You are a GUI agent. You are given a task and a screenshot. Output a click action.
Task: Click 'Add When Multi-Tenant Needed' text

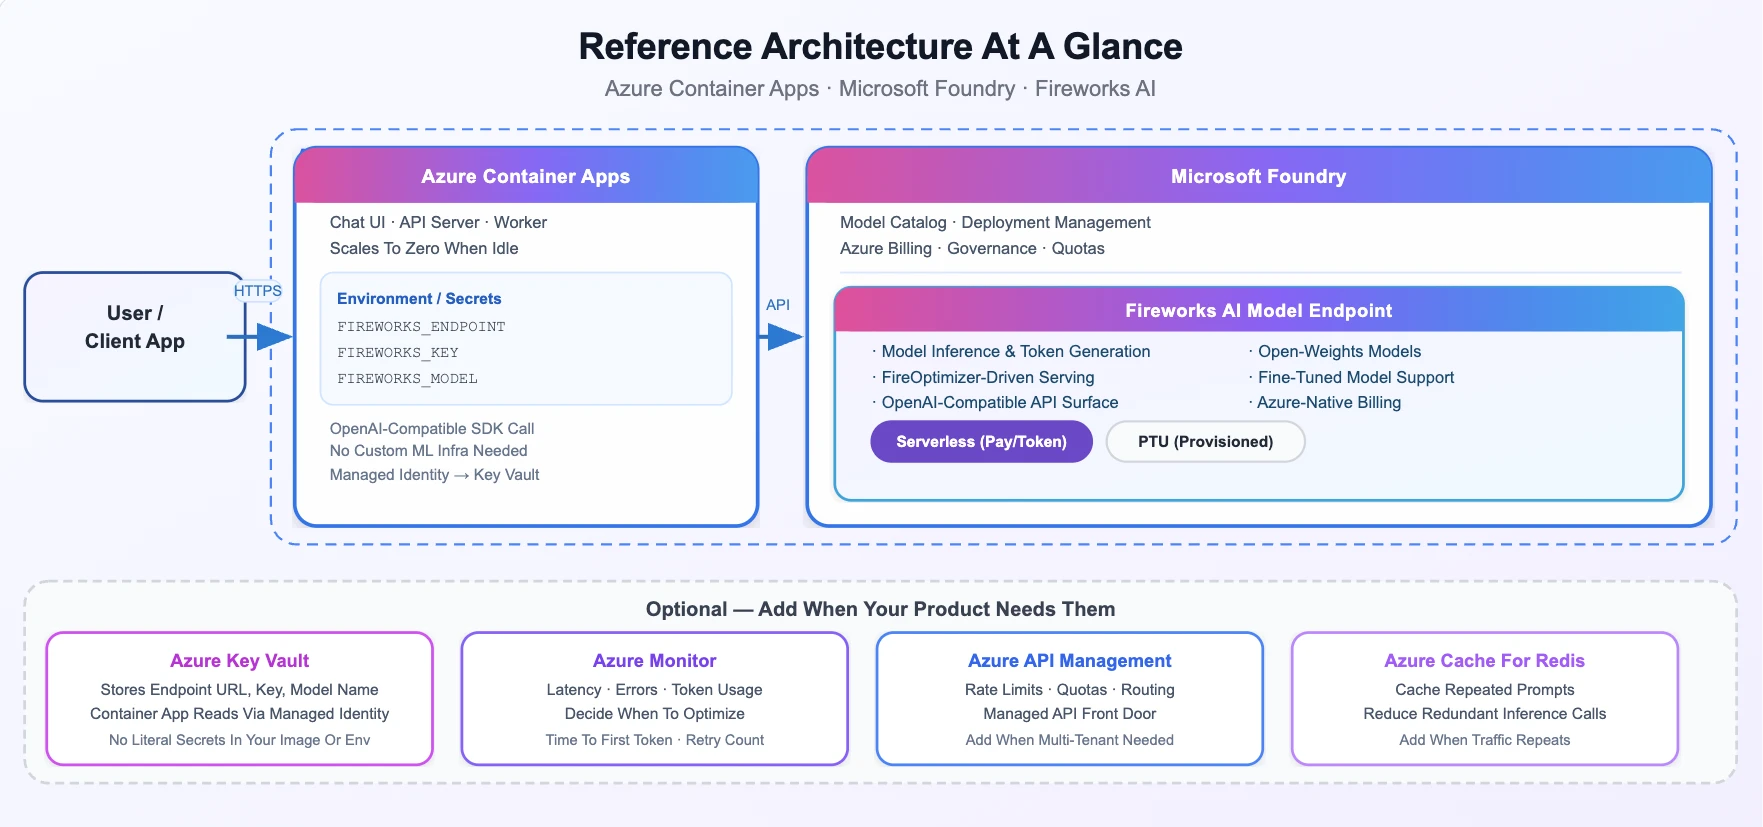(1070, 741)
